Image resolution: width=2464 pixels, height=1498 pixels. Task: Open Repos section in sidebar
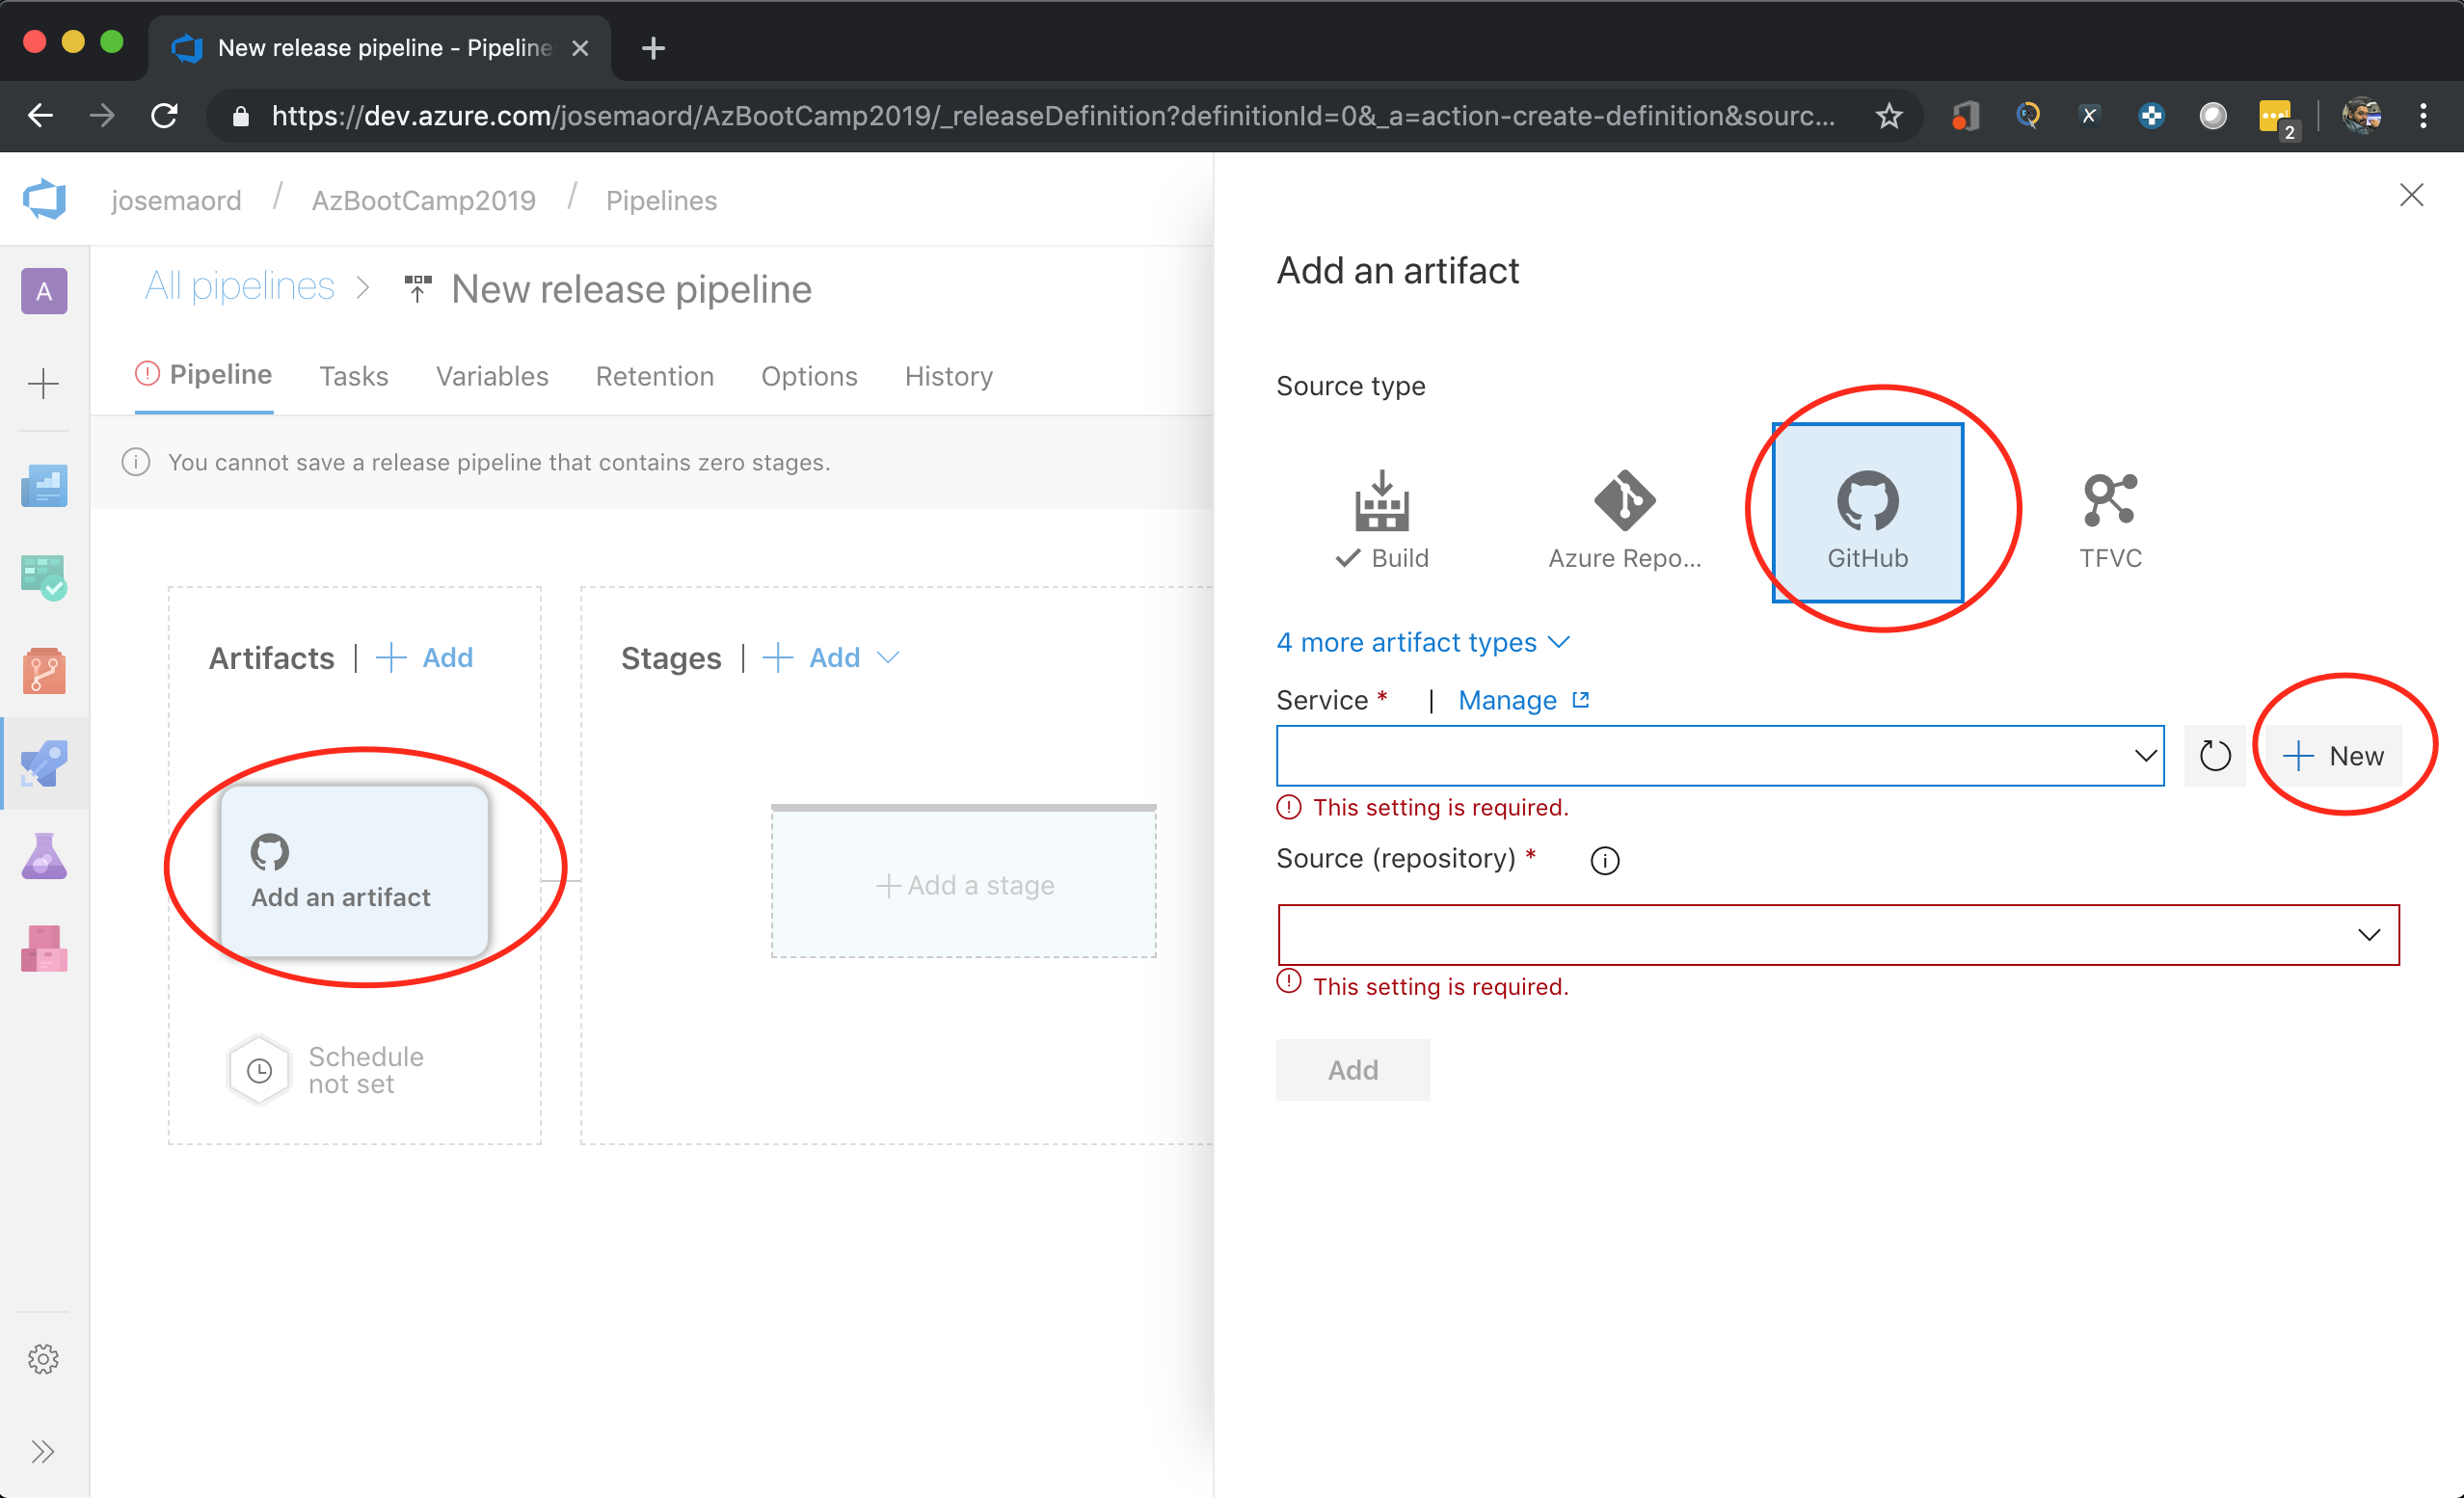click(44, 670)
